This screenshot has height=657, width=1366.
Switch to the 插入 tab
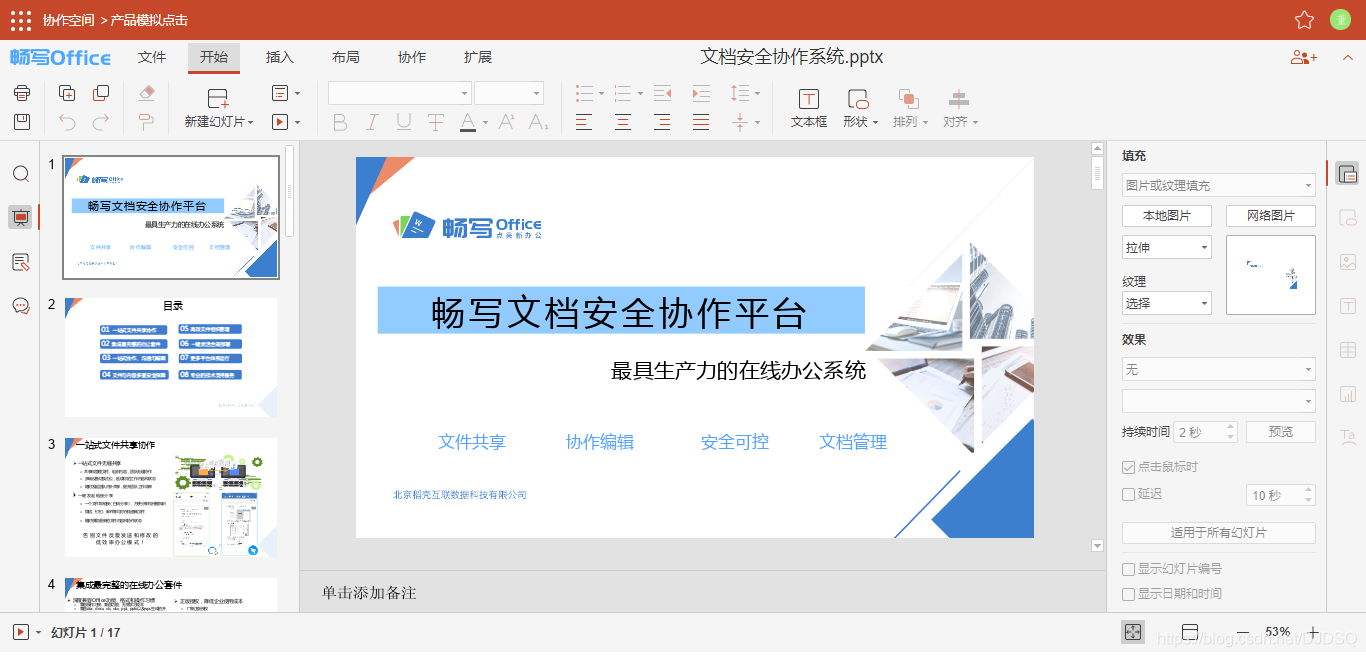point(280,57)
